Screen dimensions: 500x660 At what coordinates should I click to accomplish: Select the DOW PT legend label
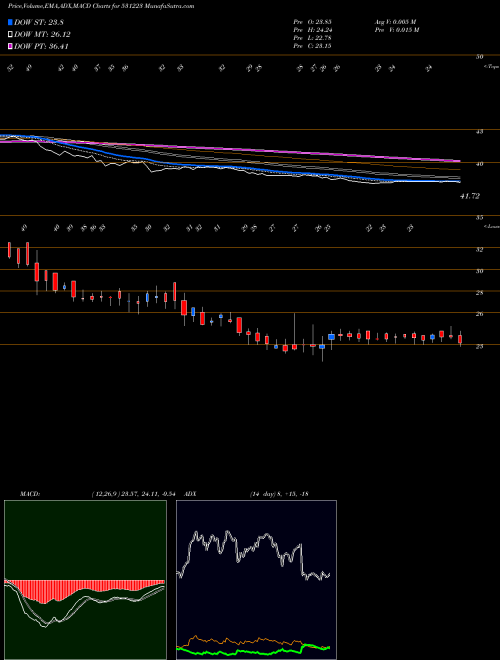click(x=41, y=46)
